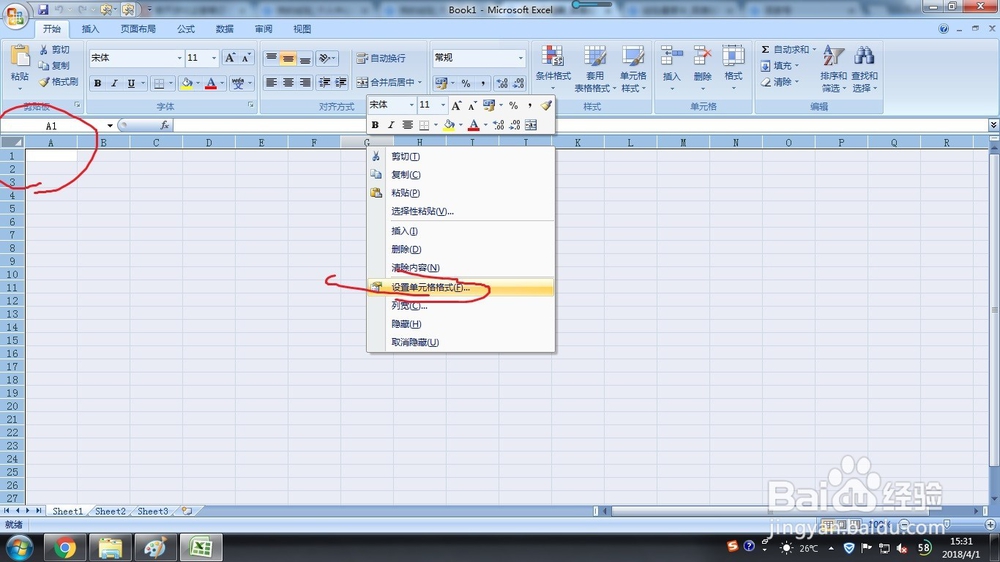Click the insert new worksheet tab icon
1000x562 pixels.
187,511
